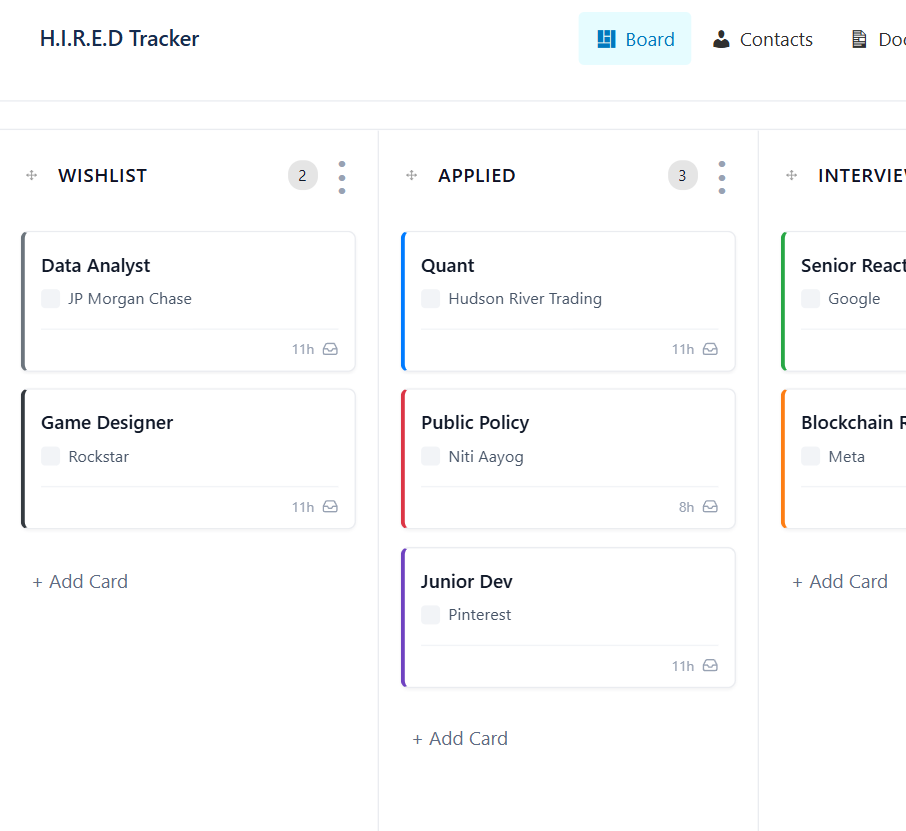Open the H.I.R.E.D Tracker home title

click(x=119, y=39)
